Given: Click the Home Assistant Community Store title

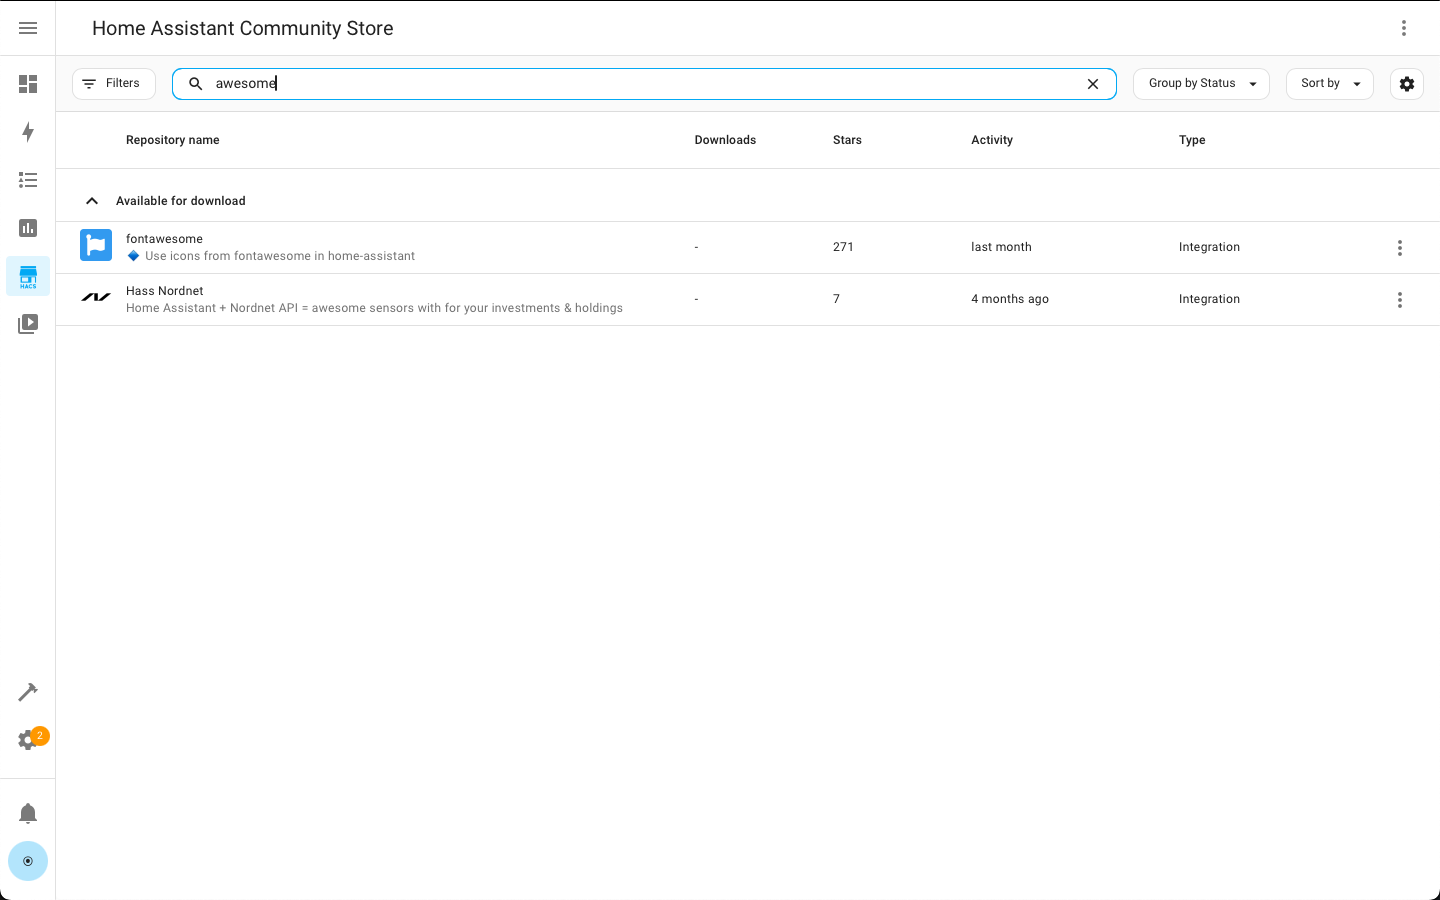Looking at the screenshot, I should [243, 28].
